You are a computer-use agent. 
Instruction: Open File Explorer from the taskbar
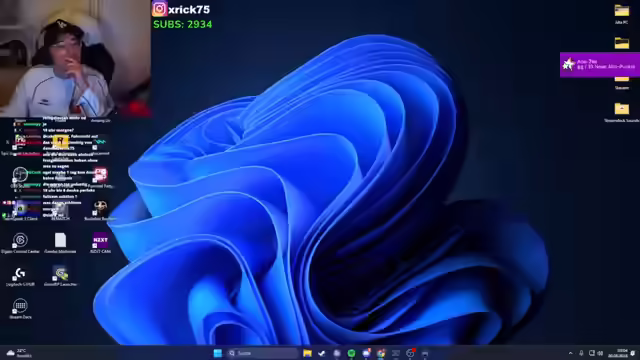[x=307, y=353]
